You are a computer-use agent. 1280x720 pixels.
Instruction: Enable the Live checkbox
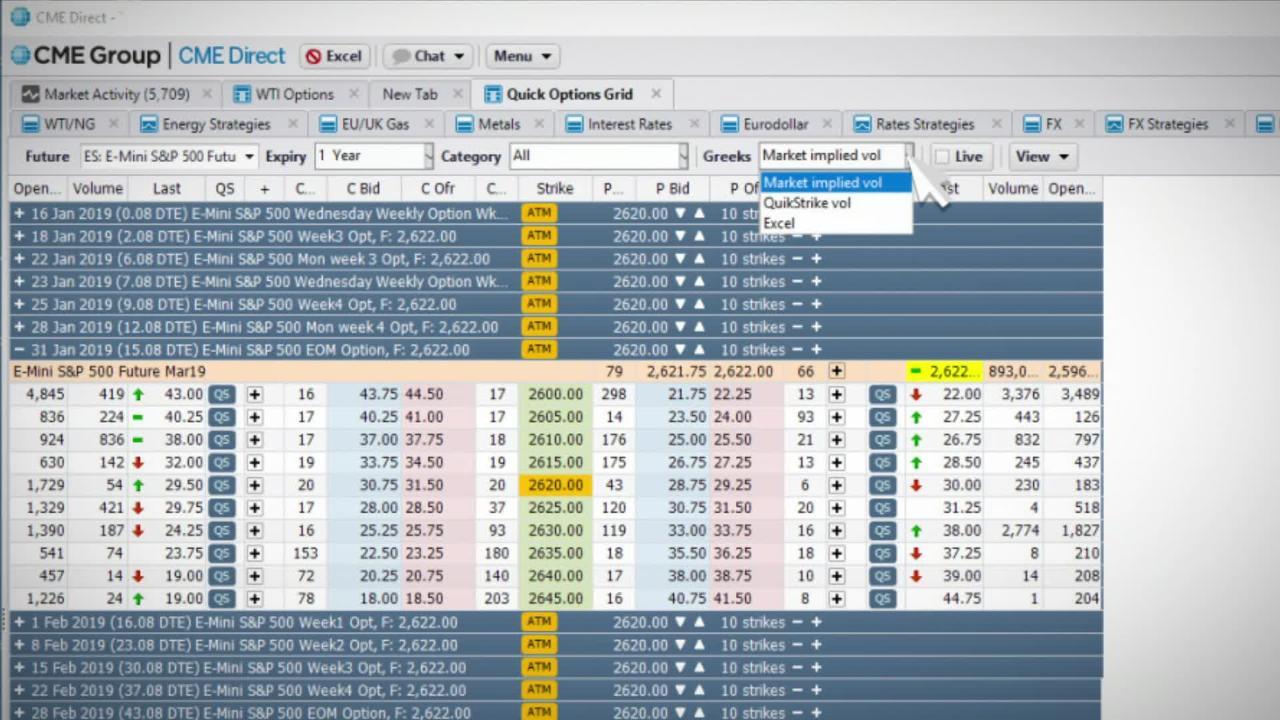942,156
